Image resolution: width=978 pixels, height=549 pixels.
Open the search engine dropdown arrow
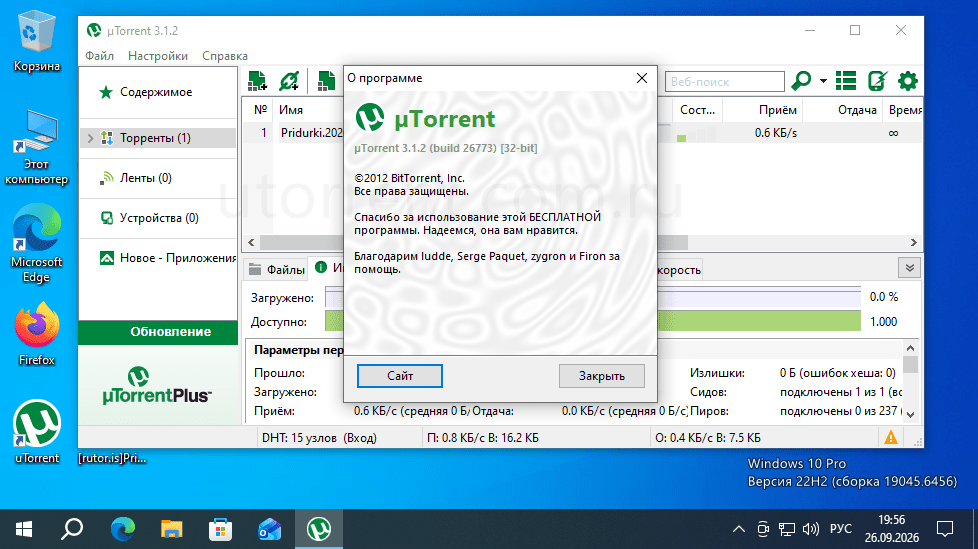(x=823, y=81)
